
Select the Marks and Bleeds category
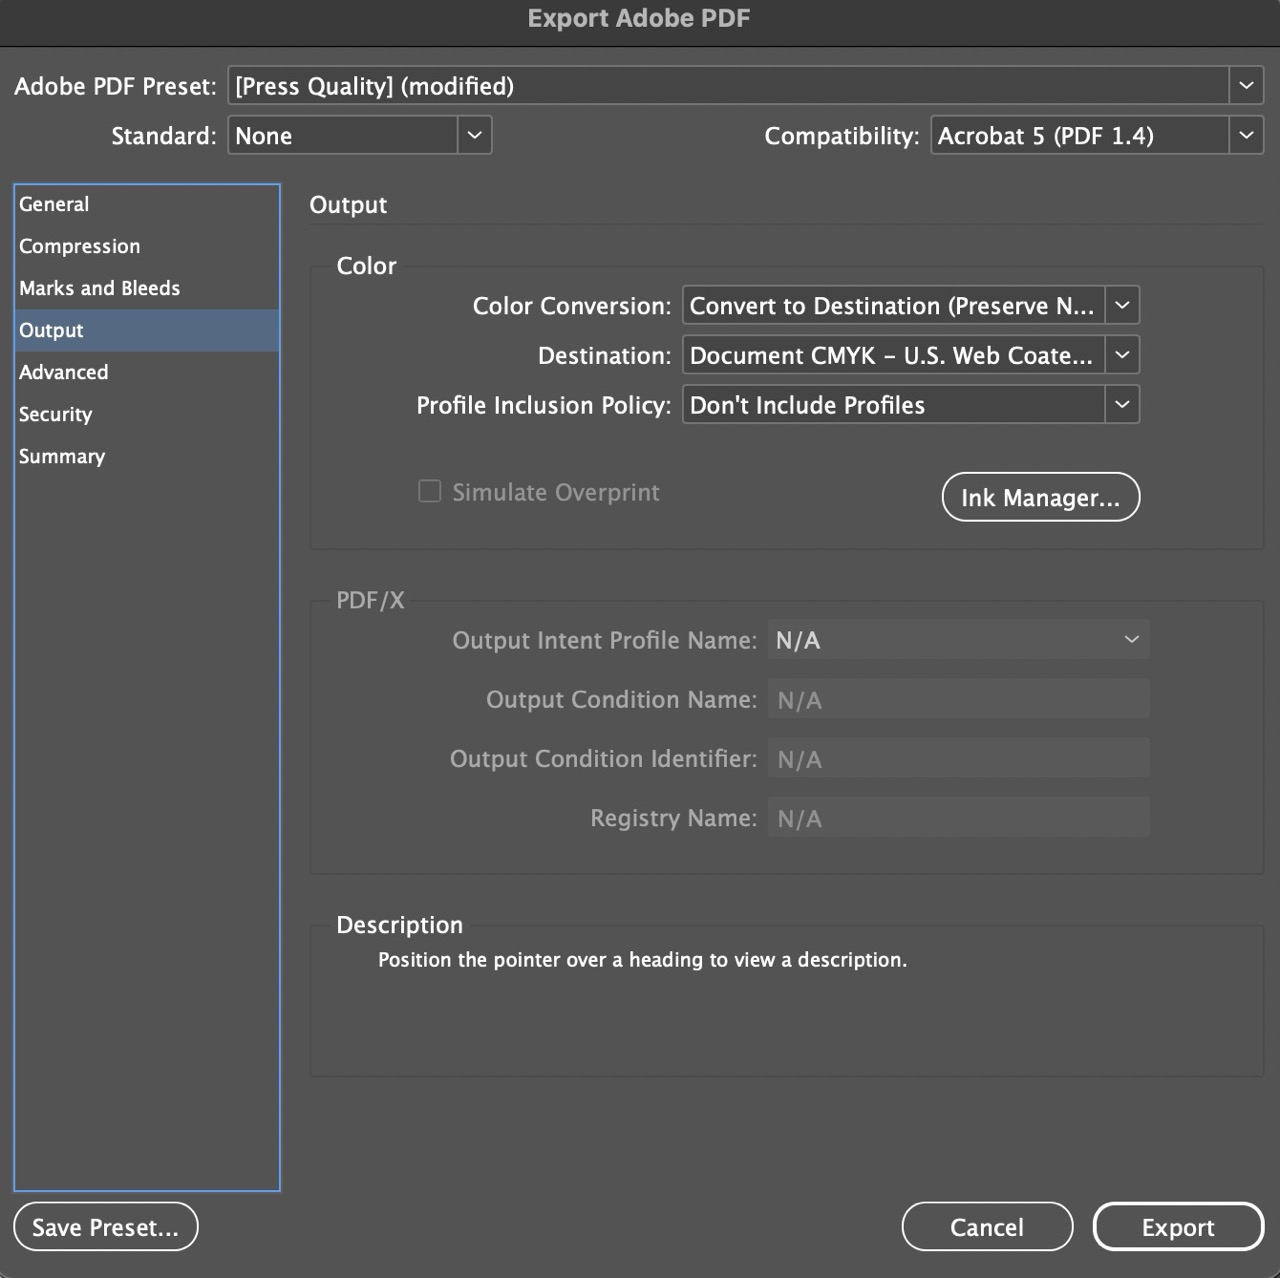(x=146, y=288)
